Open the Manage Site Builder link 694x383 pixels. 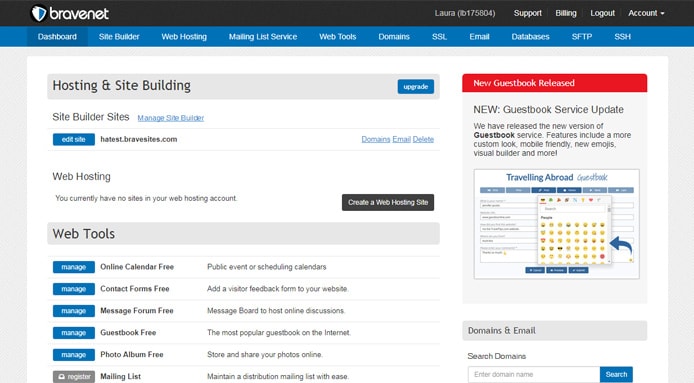click(170, 118)
